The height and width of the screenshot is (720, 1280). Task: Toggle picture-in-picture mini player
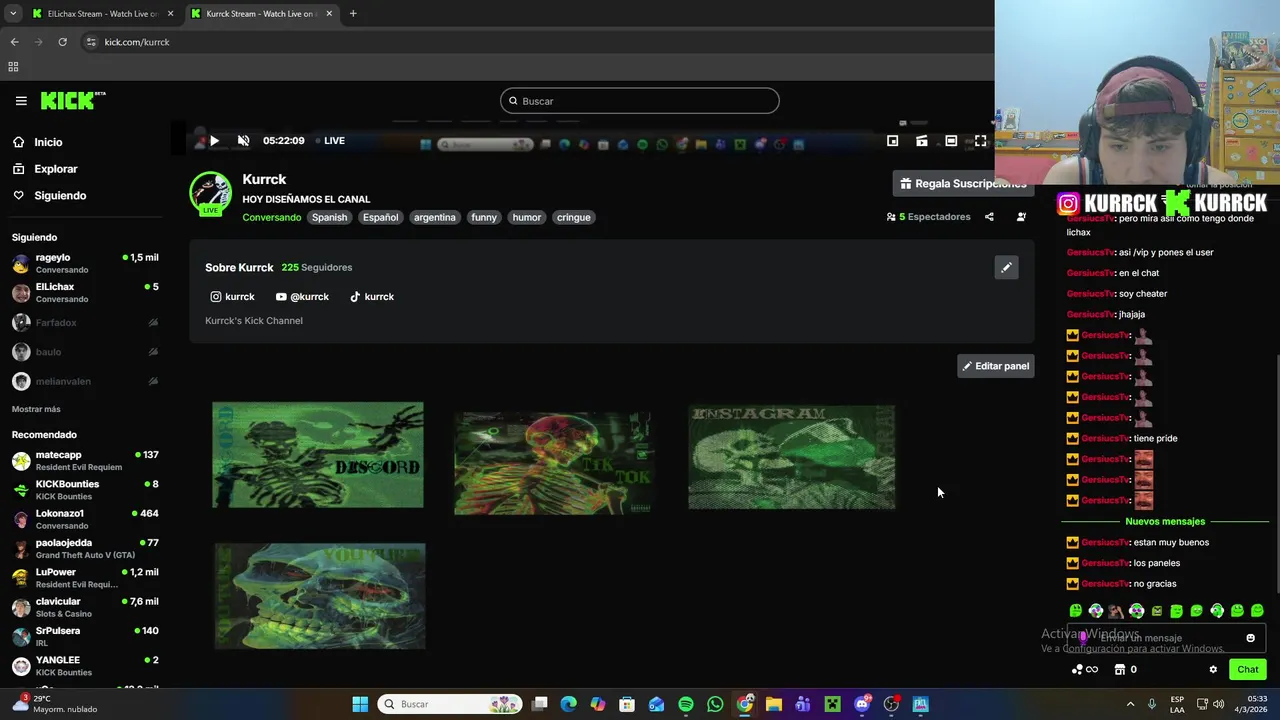point(892,141)
